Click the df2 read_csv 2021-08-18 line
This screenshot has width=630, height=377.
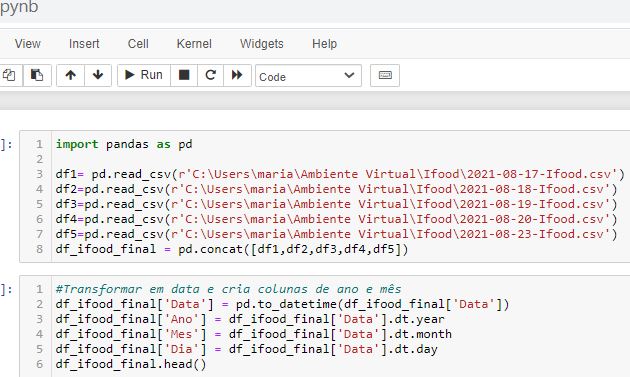(x=336, y=189)
